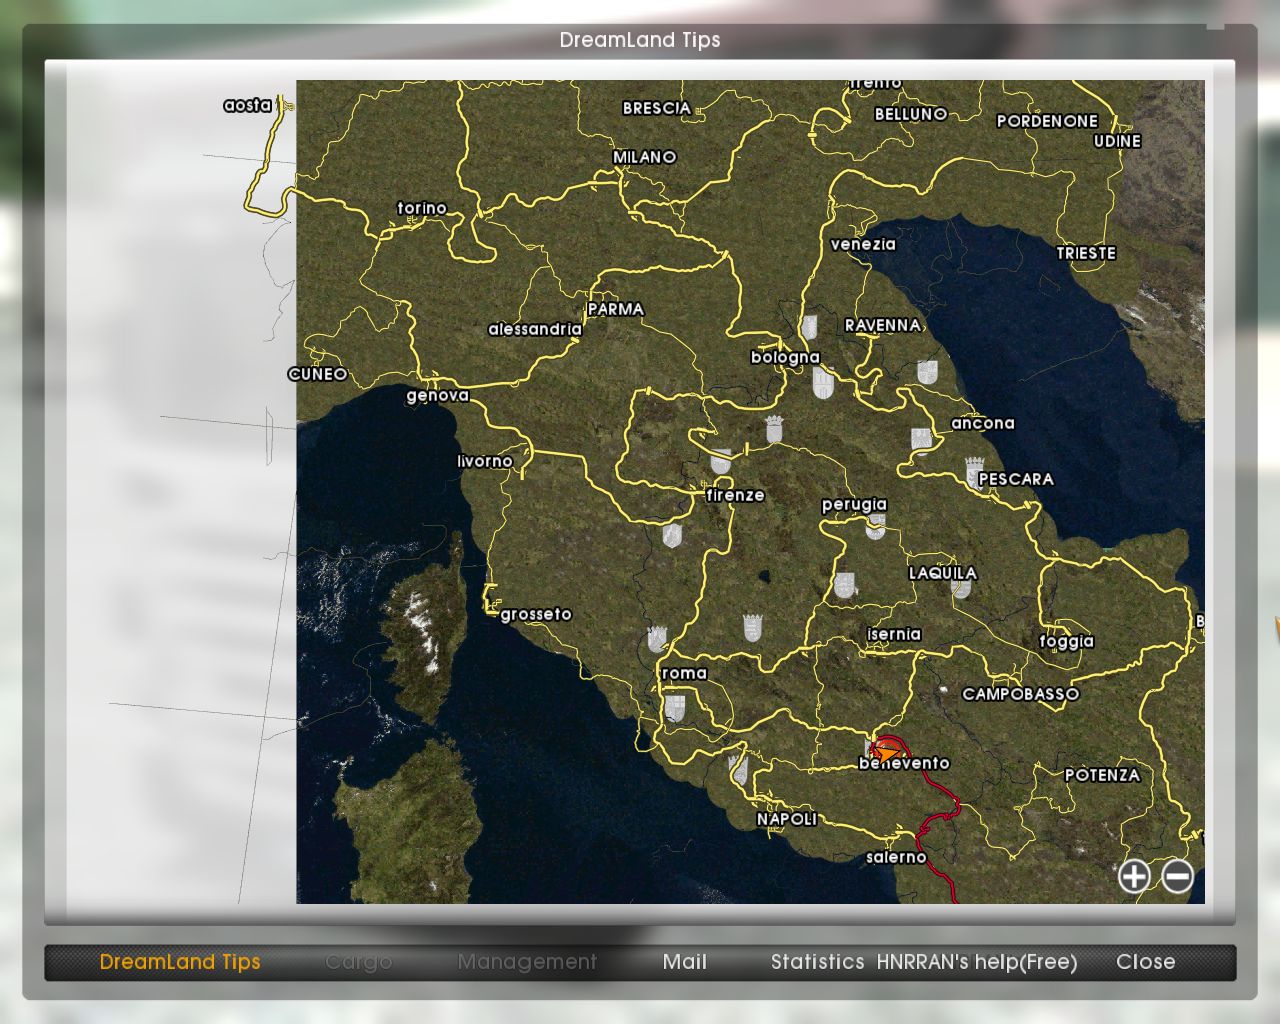Click the venezia city label on map
The width and height of the screenshot is (1280, 1024).
click(x=863, y=244)
